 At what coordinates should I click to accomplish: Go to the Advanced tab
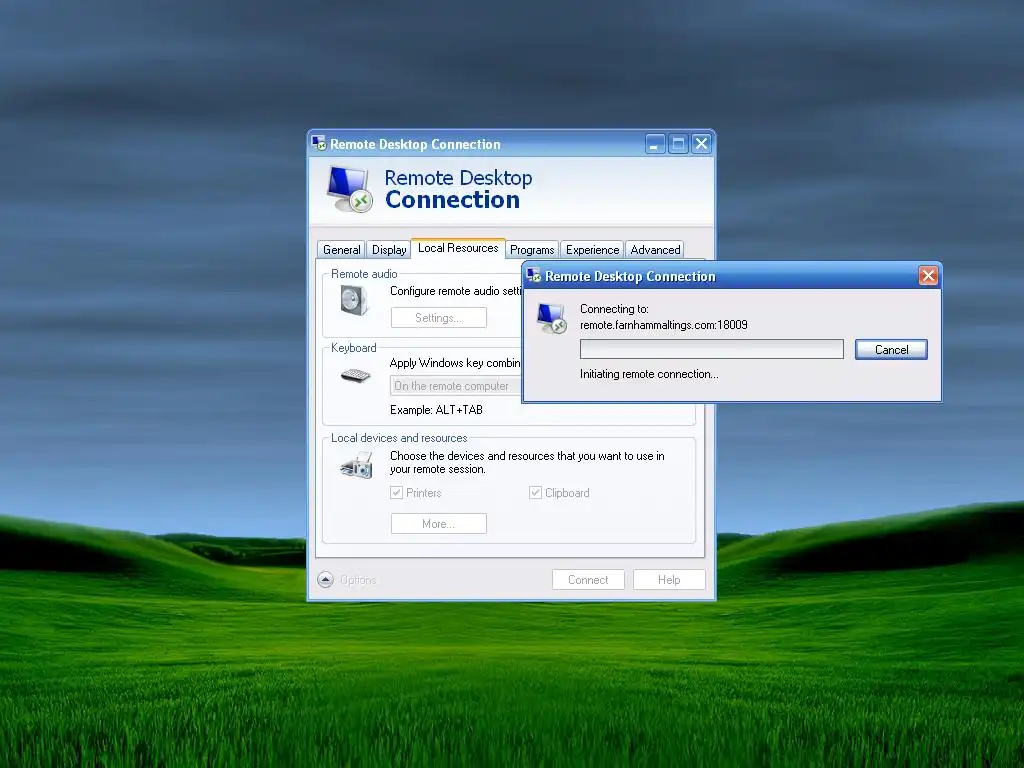[x=655, y=249]
